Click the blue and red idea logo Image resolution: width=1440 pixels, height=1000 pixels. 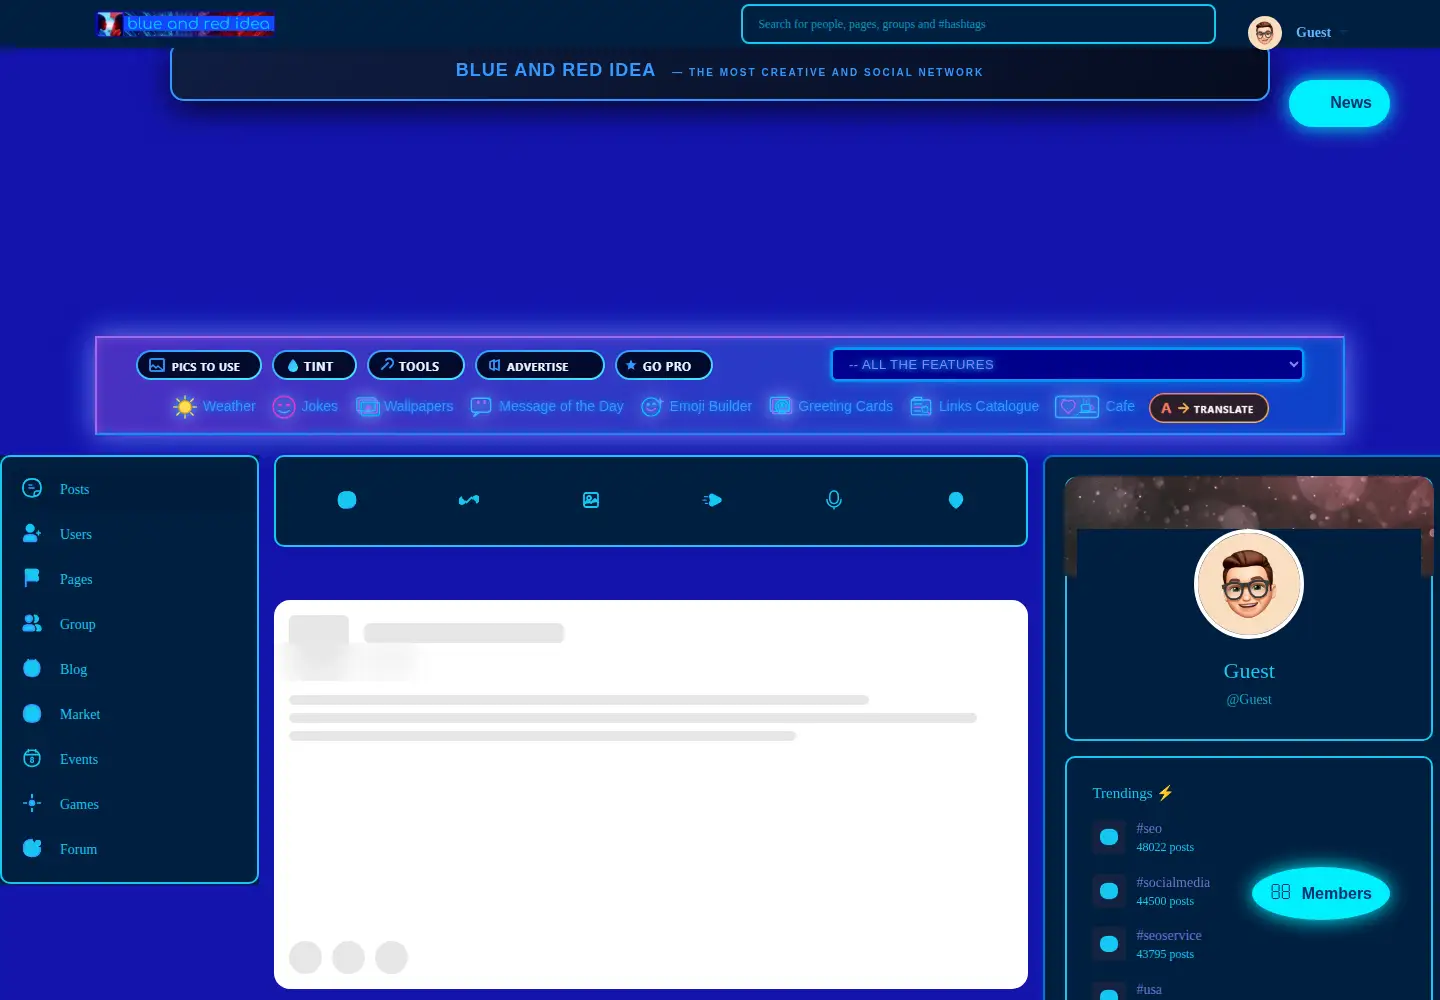(185, 24)
